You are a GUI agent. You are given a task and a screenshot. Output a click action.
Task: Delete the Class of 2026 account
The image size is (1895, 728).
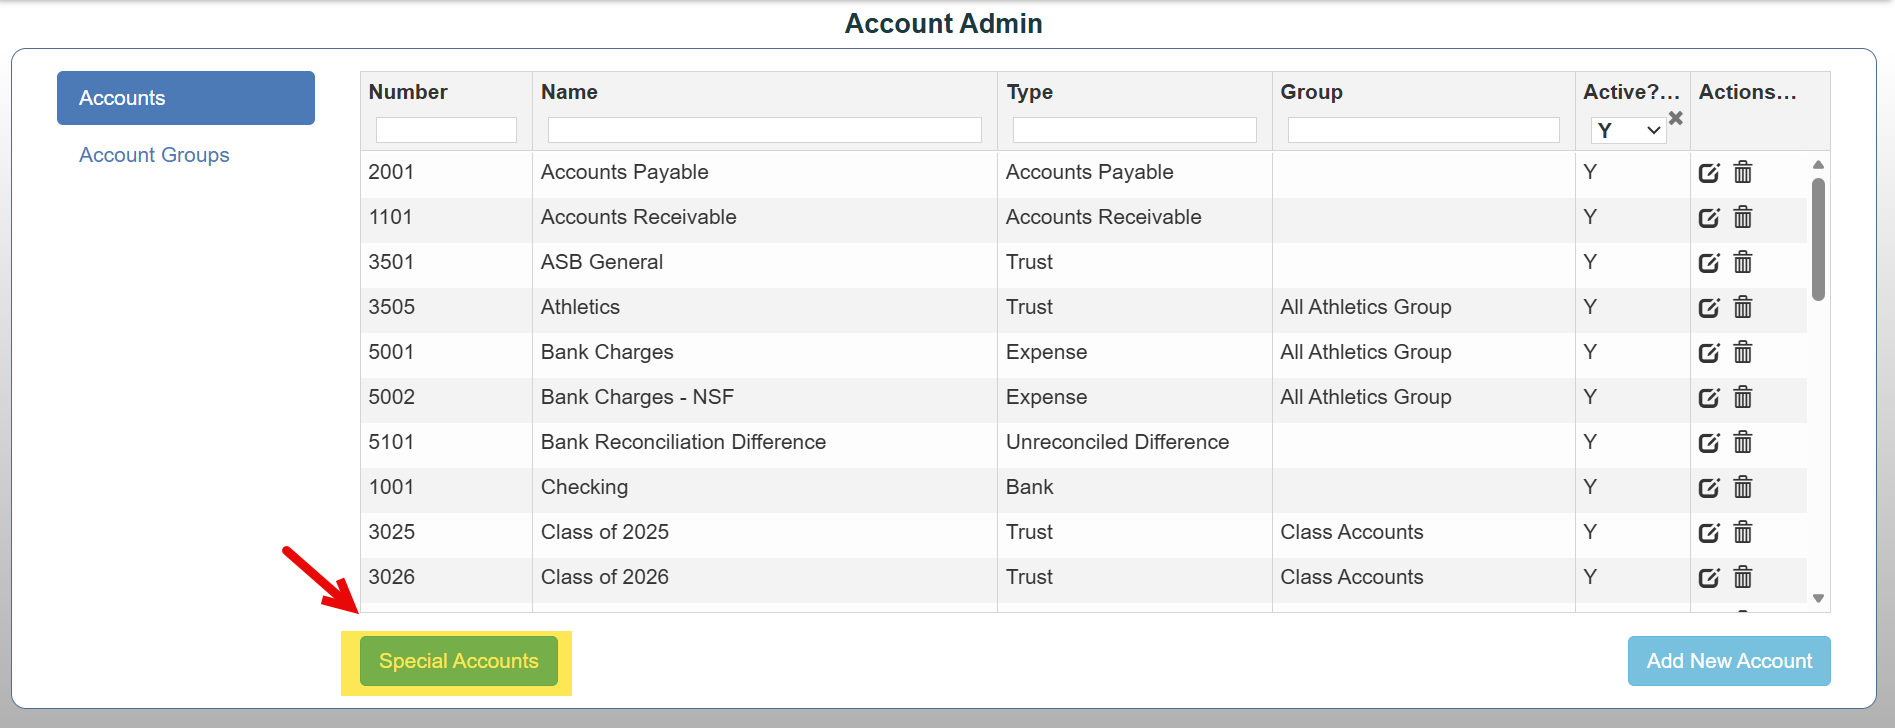click(x=1743, y=577)
